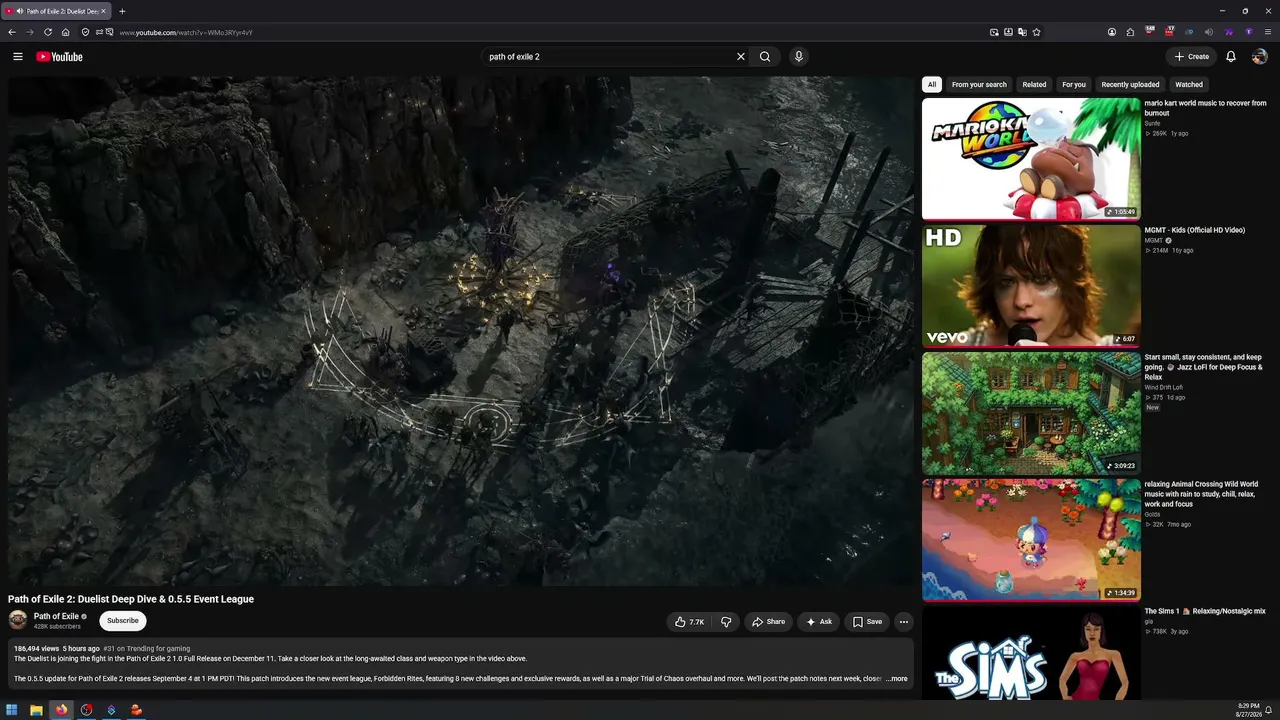This screenshot has width=1280, height=720.
Task: Select the Watched filter chip
Action: point(1189,85)
